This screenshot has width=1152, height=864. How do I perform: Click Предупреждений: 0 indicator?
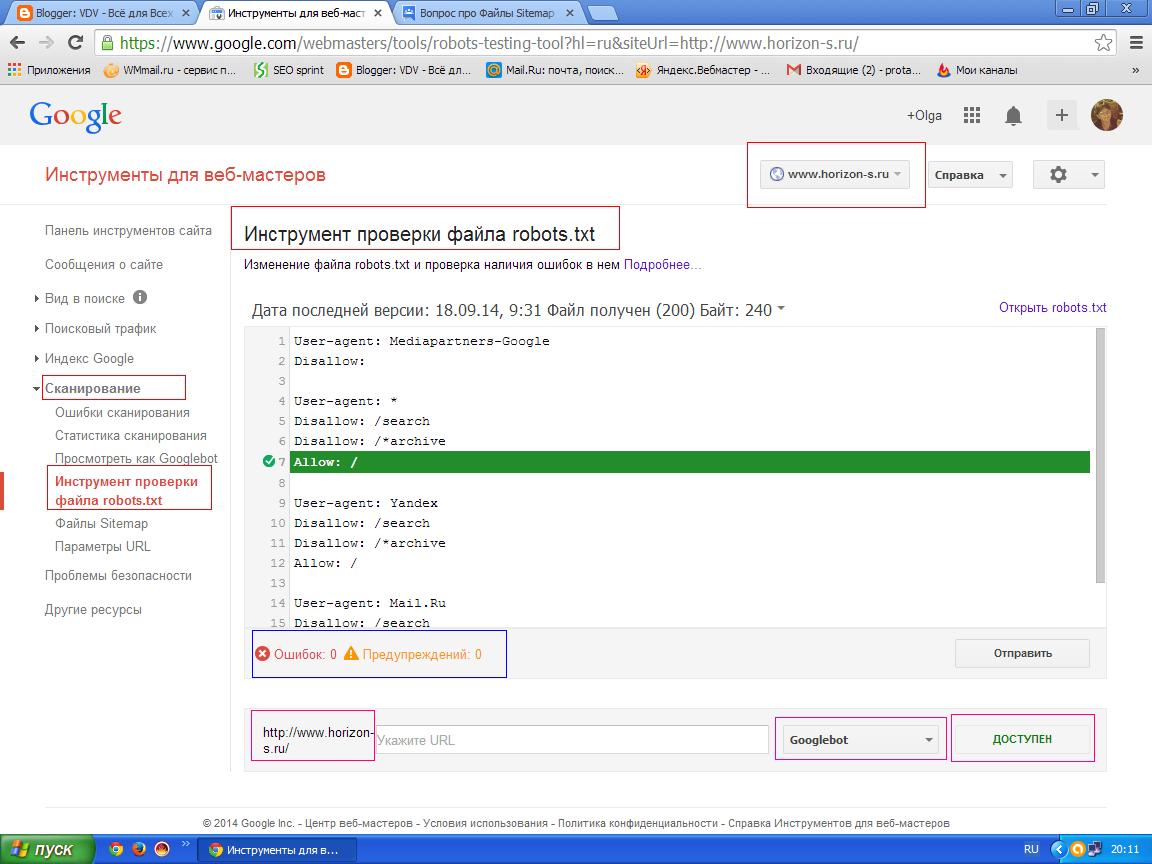pyautogui.click(x=413, y=654)
